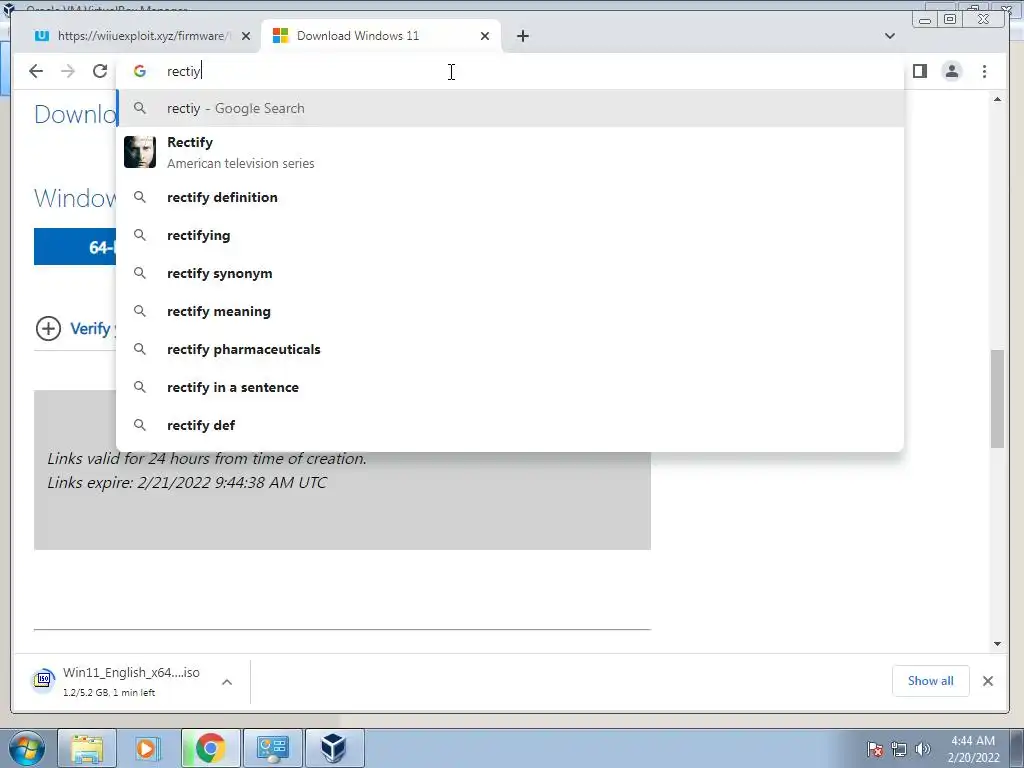Click the network tray icon
This screenshot has width=1024, height=768.
point(899,749)
